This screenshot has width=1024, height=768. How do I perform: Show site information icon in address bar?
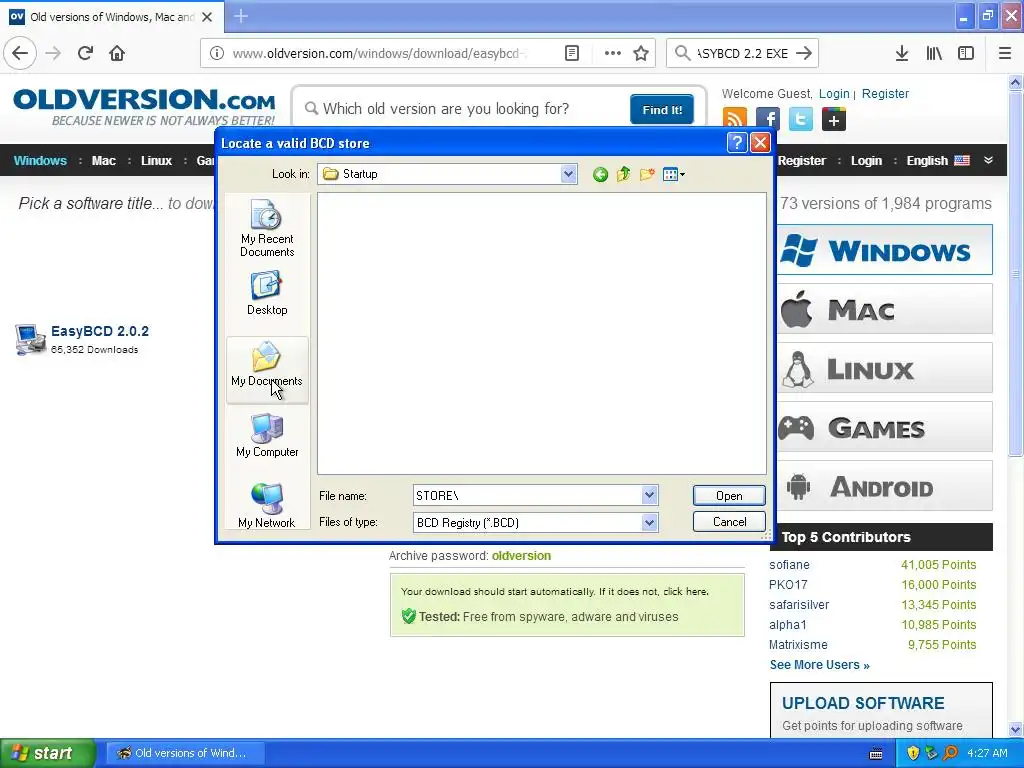(x=217, y=53)
